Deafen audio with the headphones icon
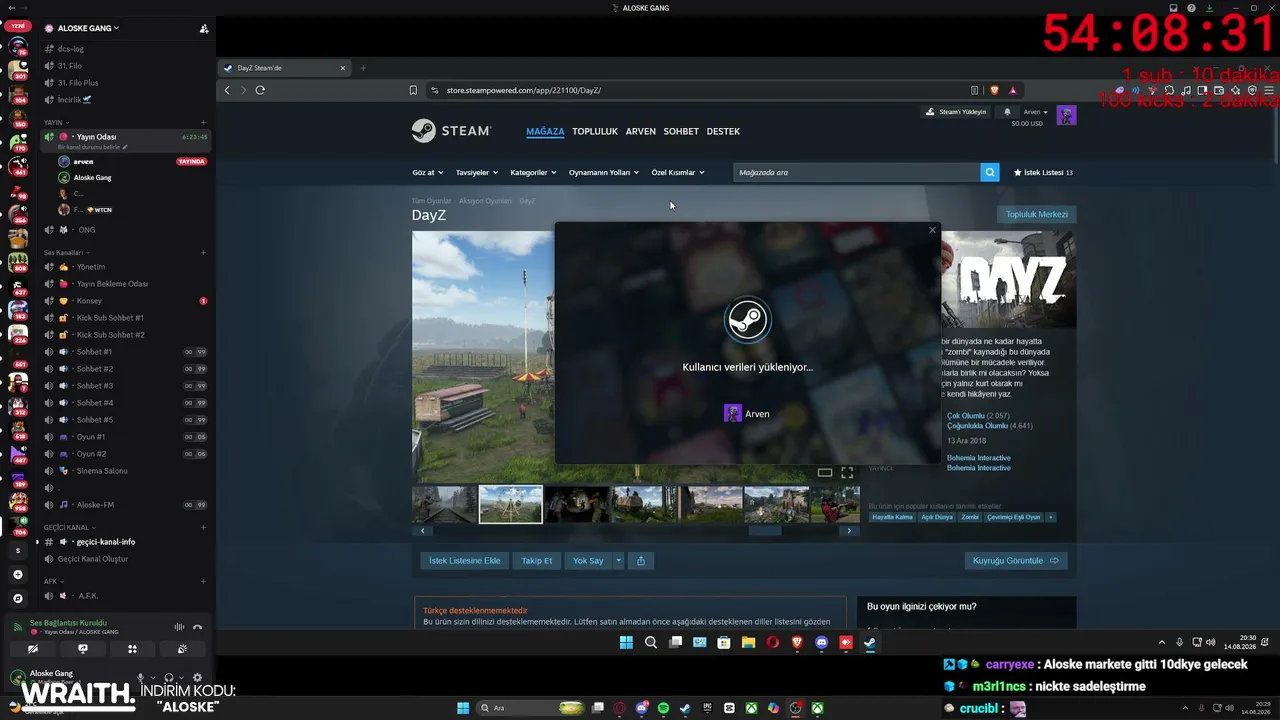The height and width of the screenshot is (720, 1280). (x=169, y=678)
